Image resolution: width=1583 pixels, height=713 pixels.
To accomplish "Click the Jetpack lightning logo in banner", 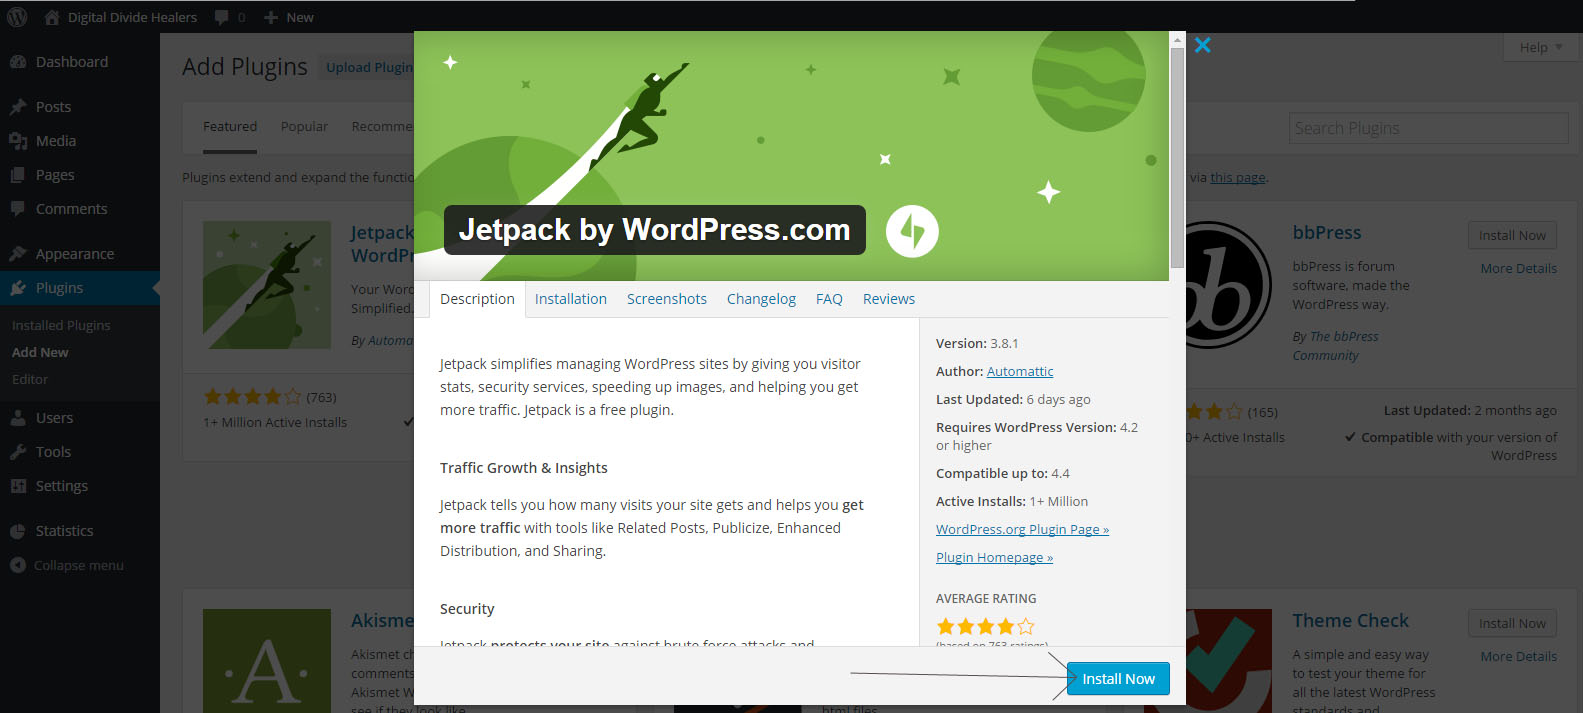I will [912, 231].
